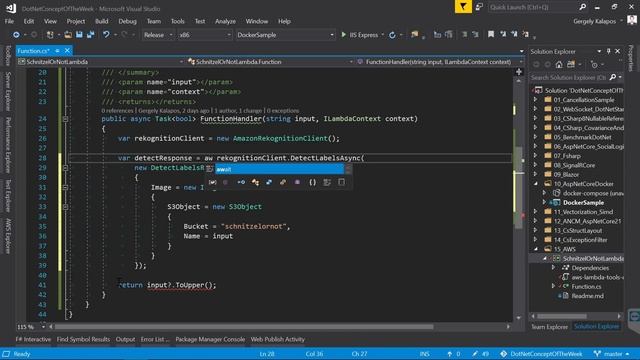The width and height of the screenshot is (640, 360).
Task: Click the editor horizontal scrollbar
Action: 244,327
